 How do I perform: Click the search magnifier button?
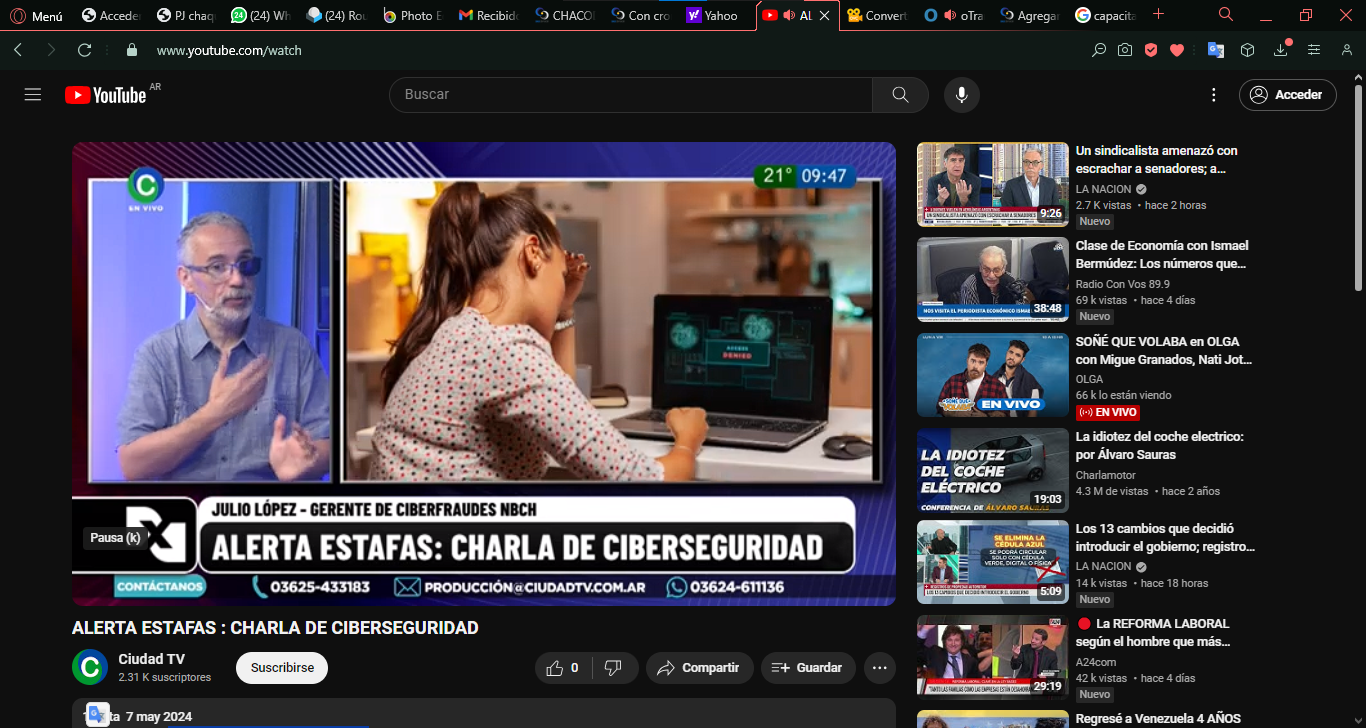click(x=900, y=95)
